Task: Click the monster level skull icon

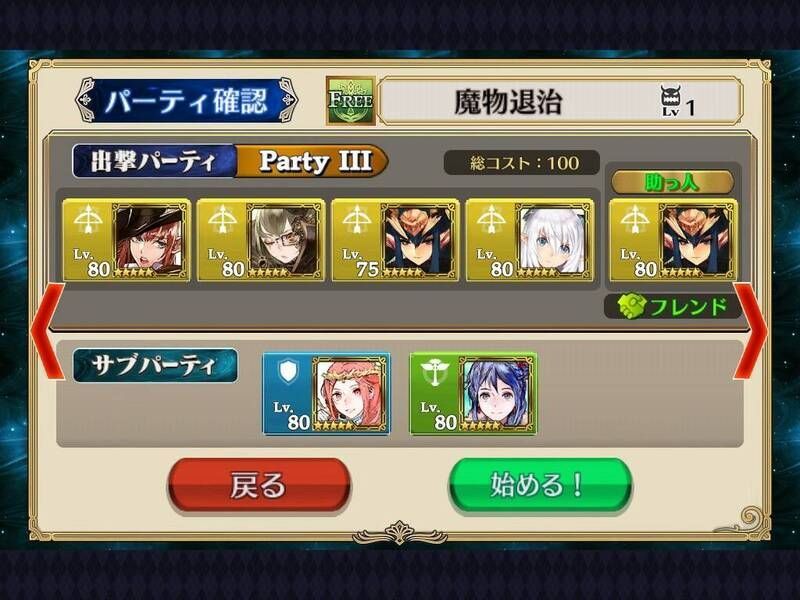Action: (x=671, y=101)
